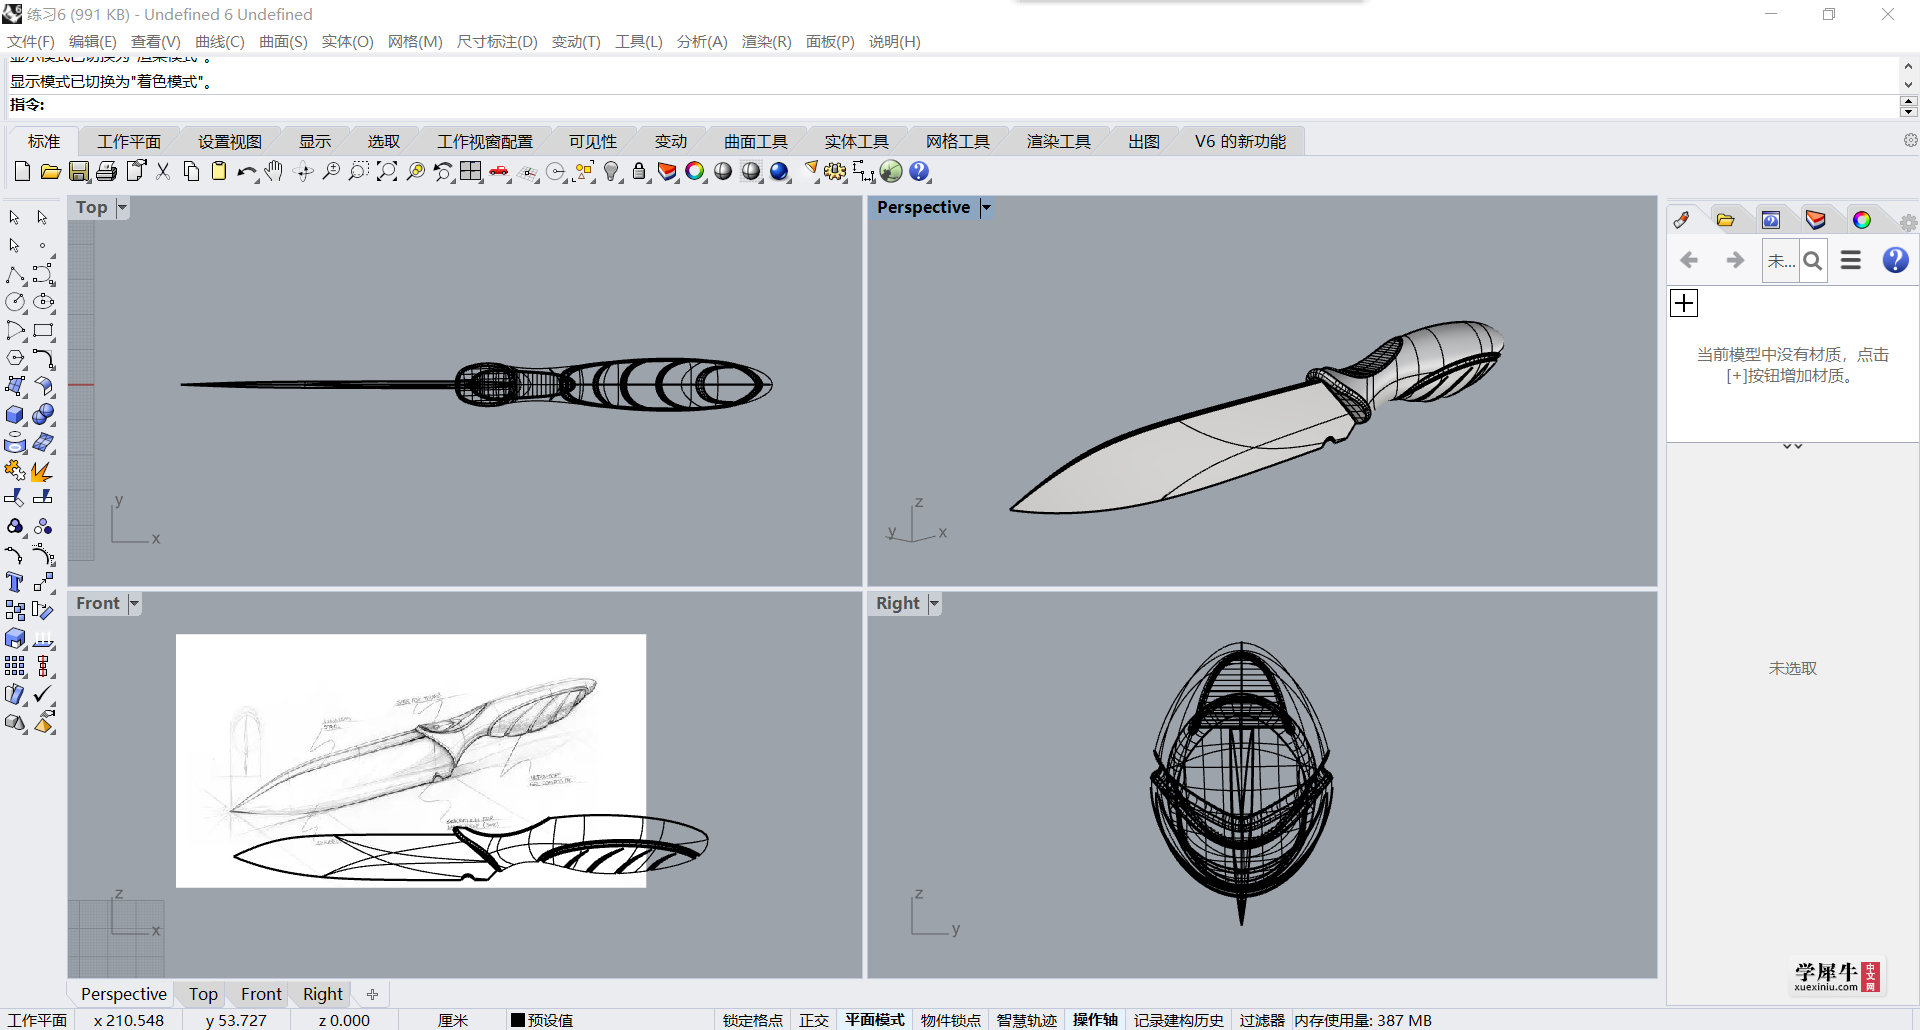Click black layer color swatch in status bar

tap(518, 1020)
